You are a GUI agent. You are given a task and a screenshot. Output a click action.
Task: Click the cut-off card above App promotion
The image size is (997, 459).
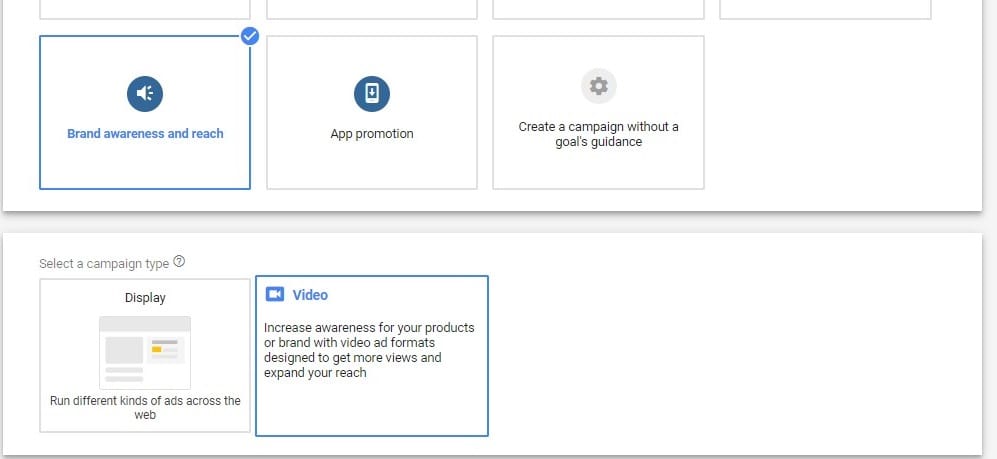coord(372,9)
